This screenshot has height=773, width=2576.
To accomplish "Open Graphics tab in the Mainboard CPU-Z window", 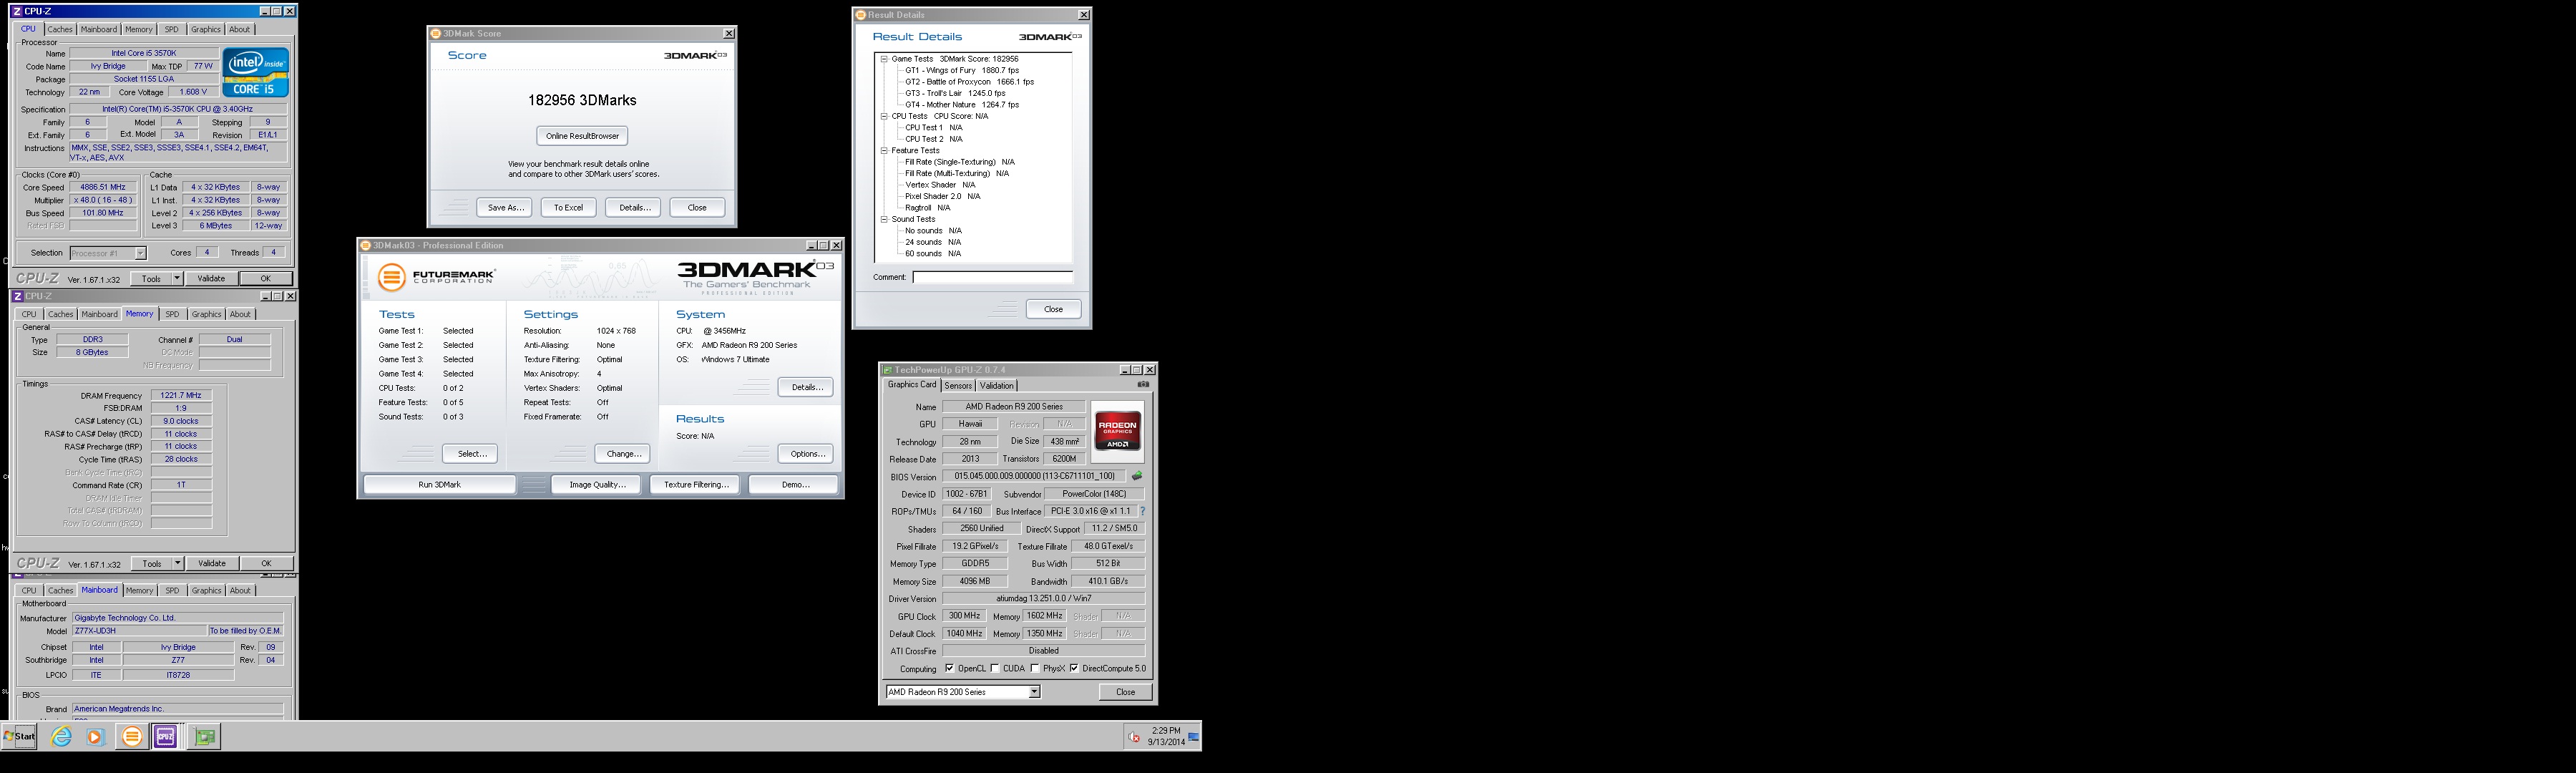I will pos(206,591).
